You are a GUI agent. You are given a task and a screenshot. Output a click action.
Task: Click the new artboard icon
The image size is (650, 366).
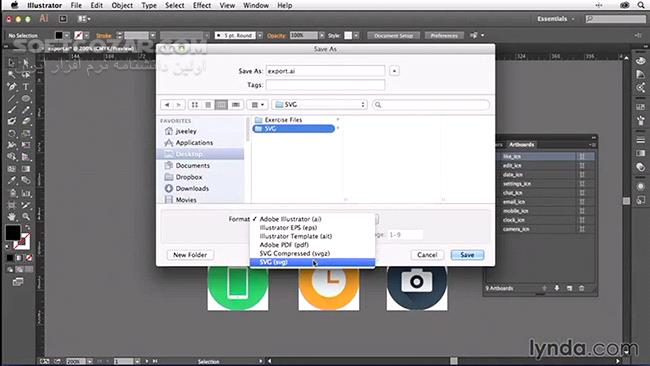click(x=569, y=288)
